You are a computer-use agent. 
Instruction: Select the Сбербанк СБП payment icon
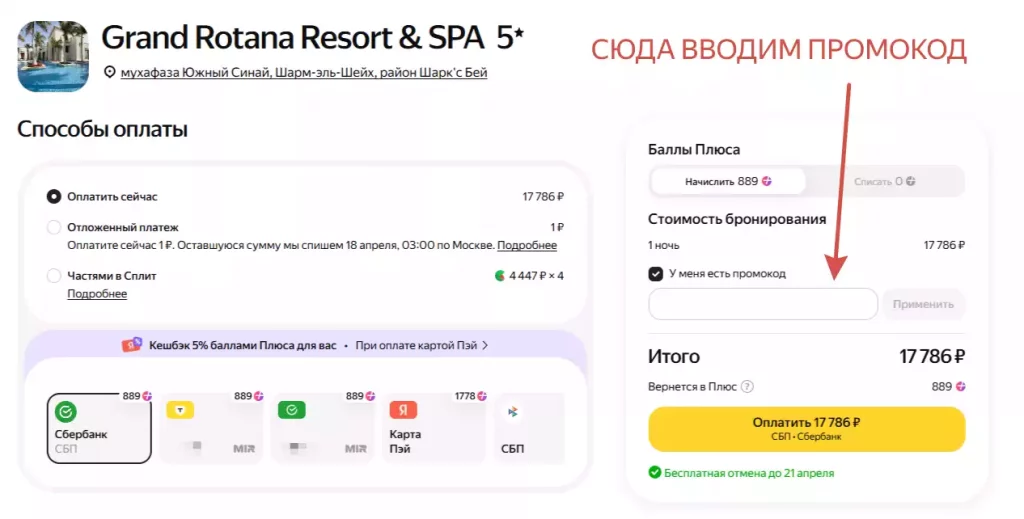[66, 411]
